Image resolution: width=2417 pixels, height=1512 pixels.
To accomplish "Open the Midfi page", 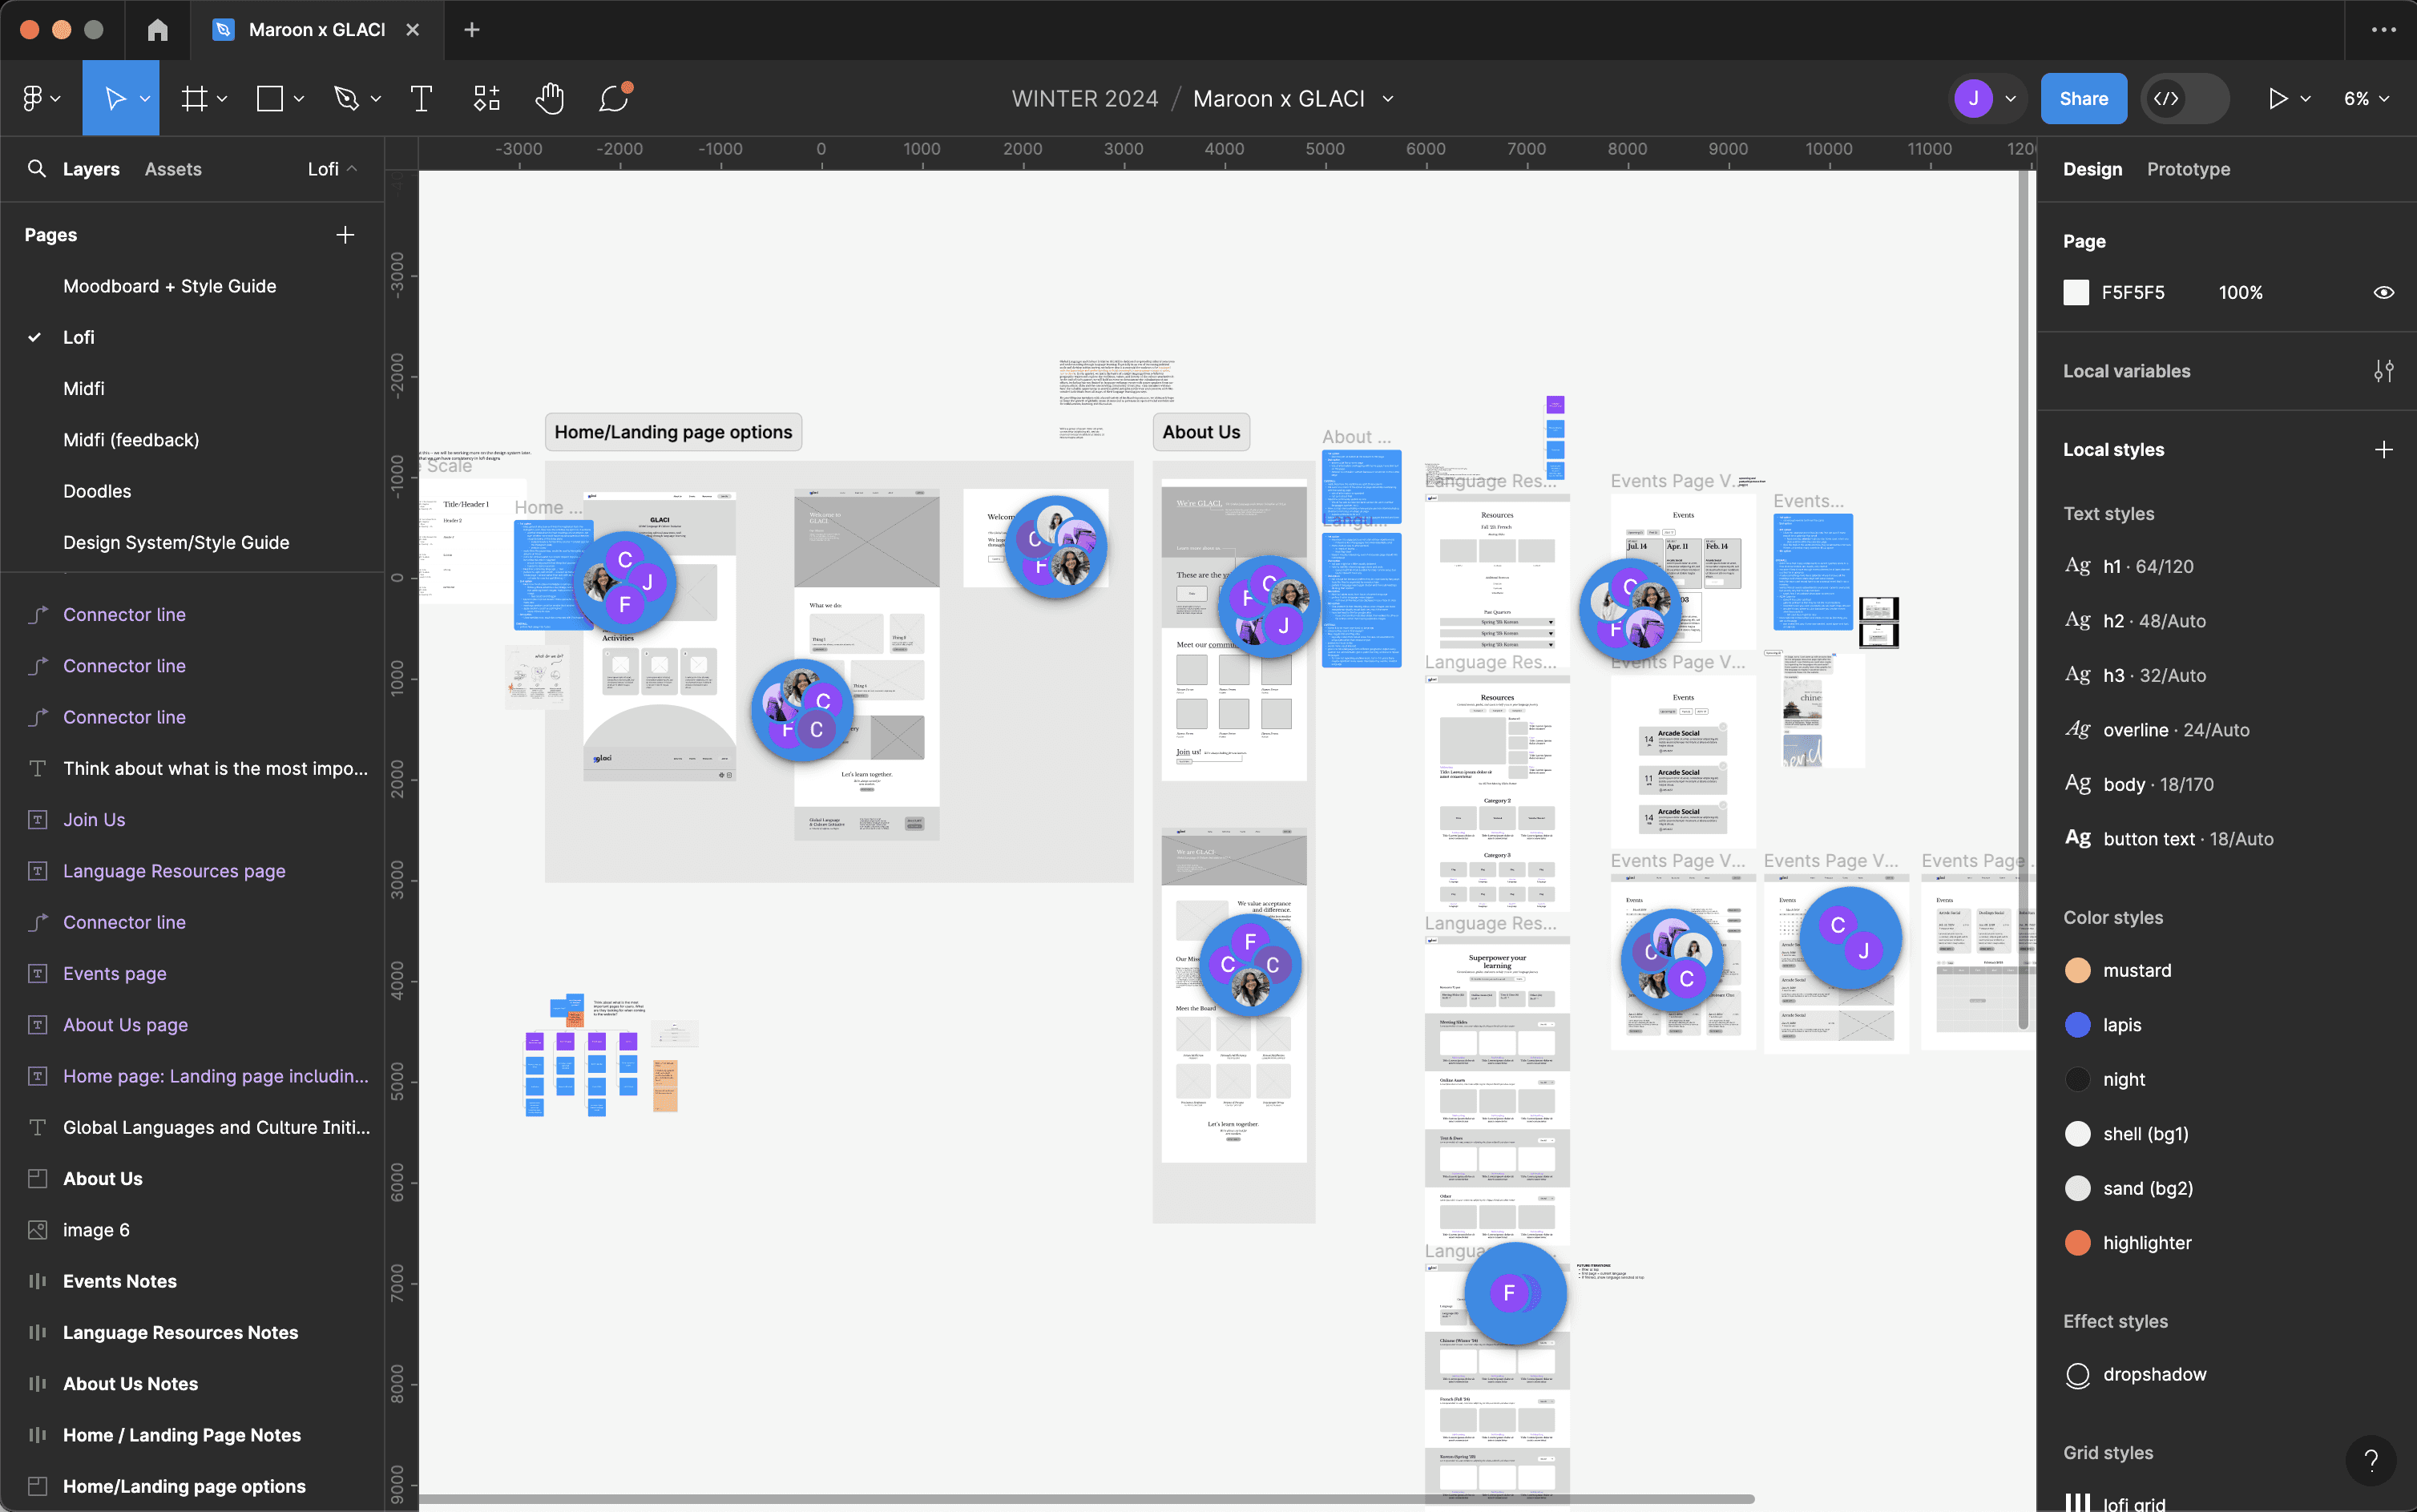I will [84, 388].
